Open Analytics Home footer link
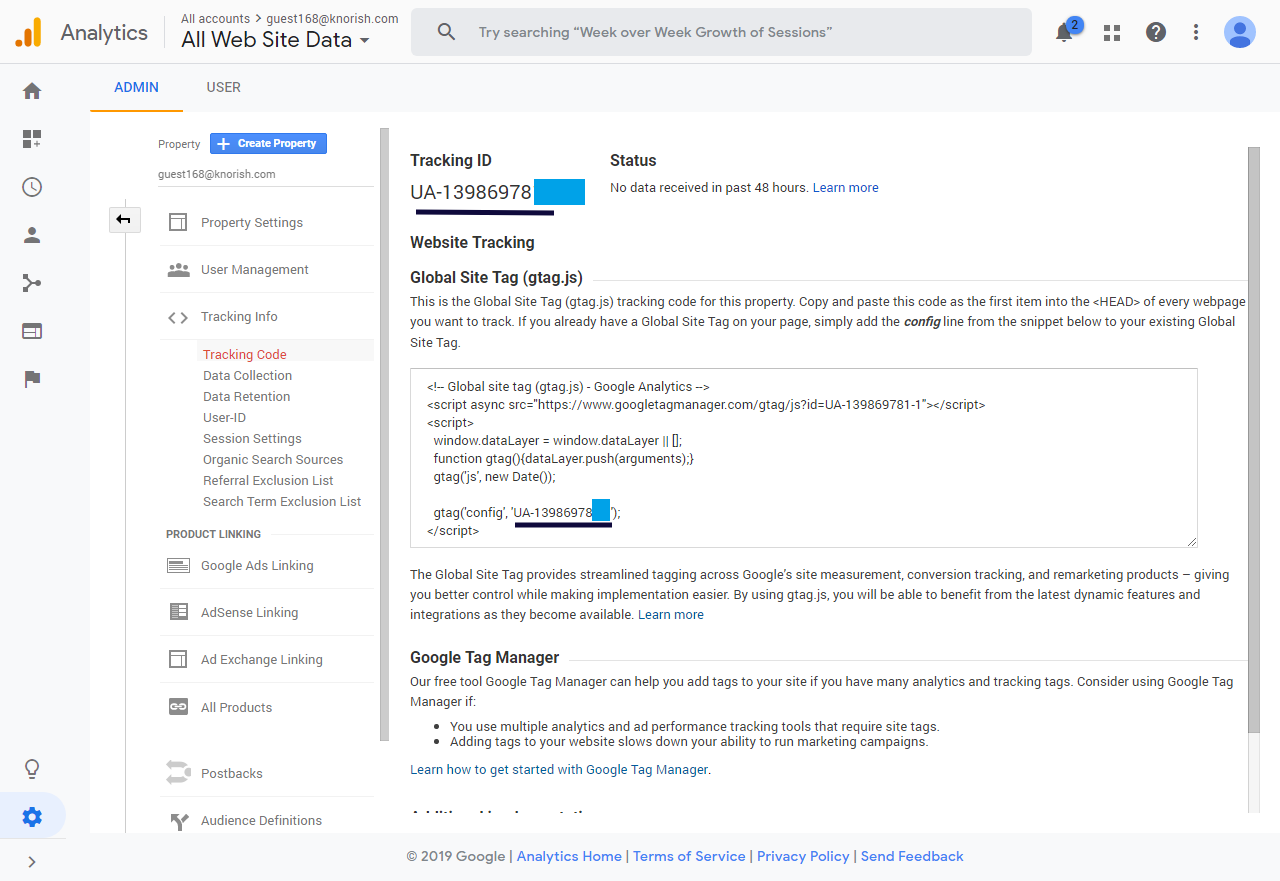 coord(569,856)
